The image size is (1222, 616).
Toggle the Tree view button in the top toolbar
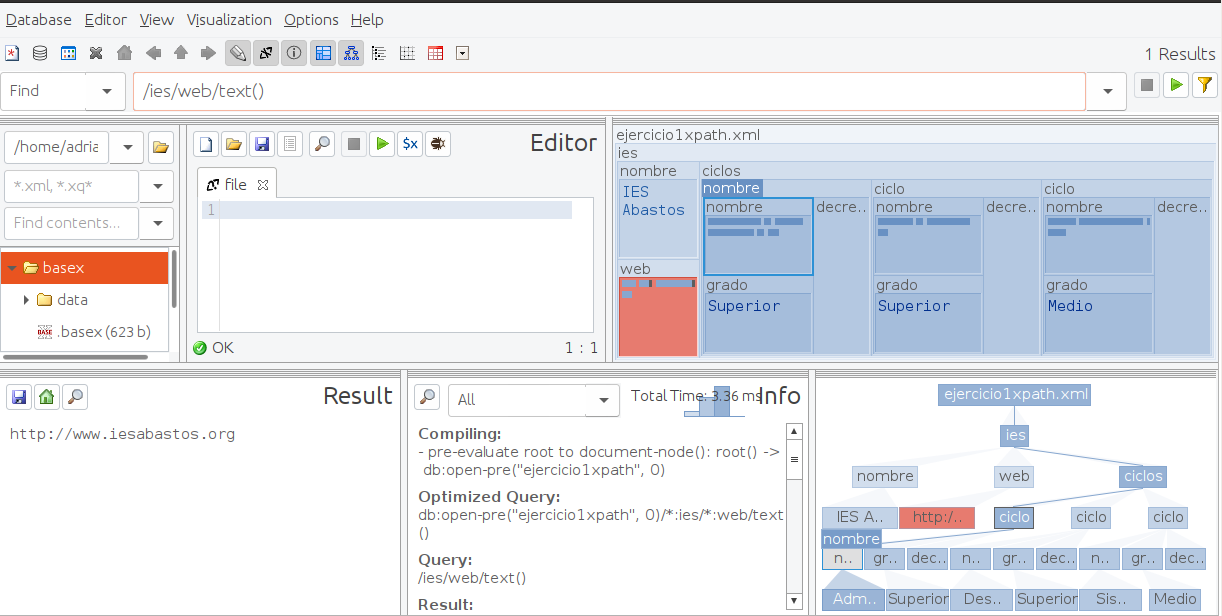pos(351,54)
